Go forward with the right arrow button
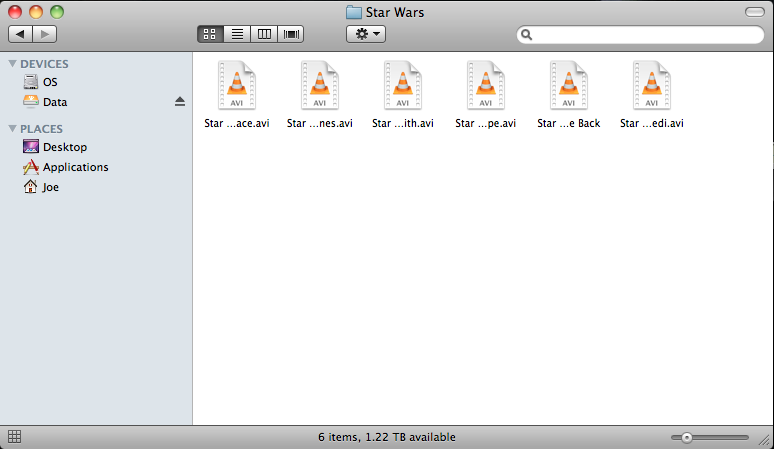This screenshot has height=449, width=774. (x=45, y=34)
